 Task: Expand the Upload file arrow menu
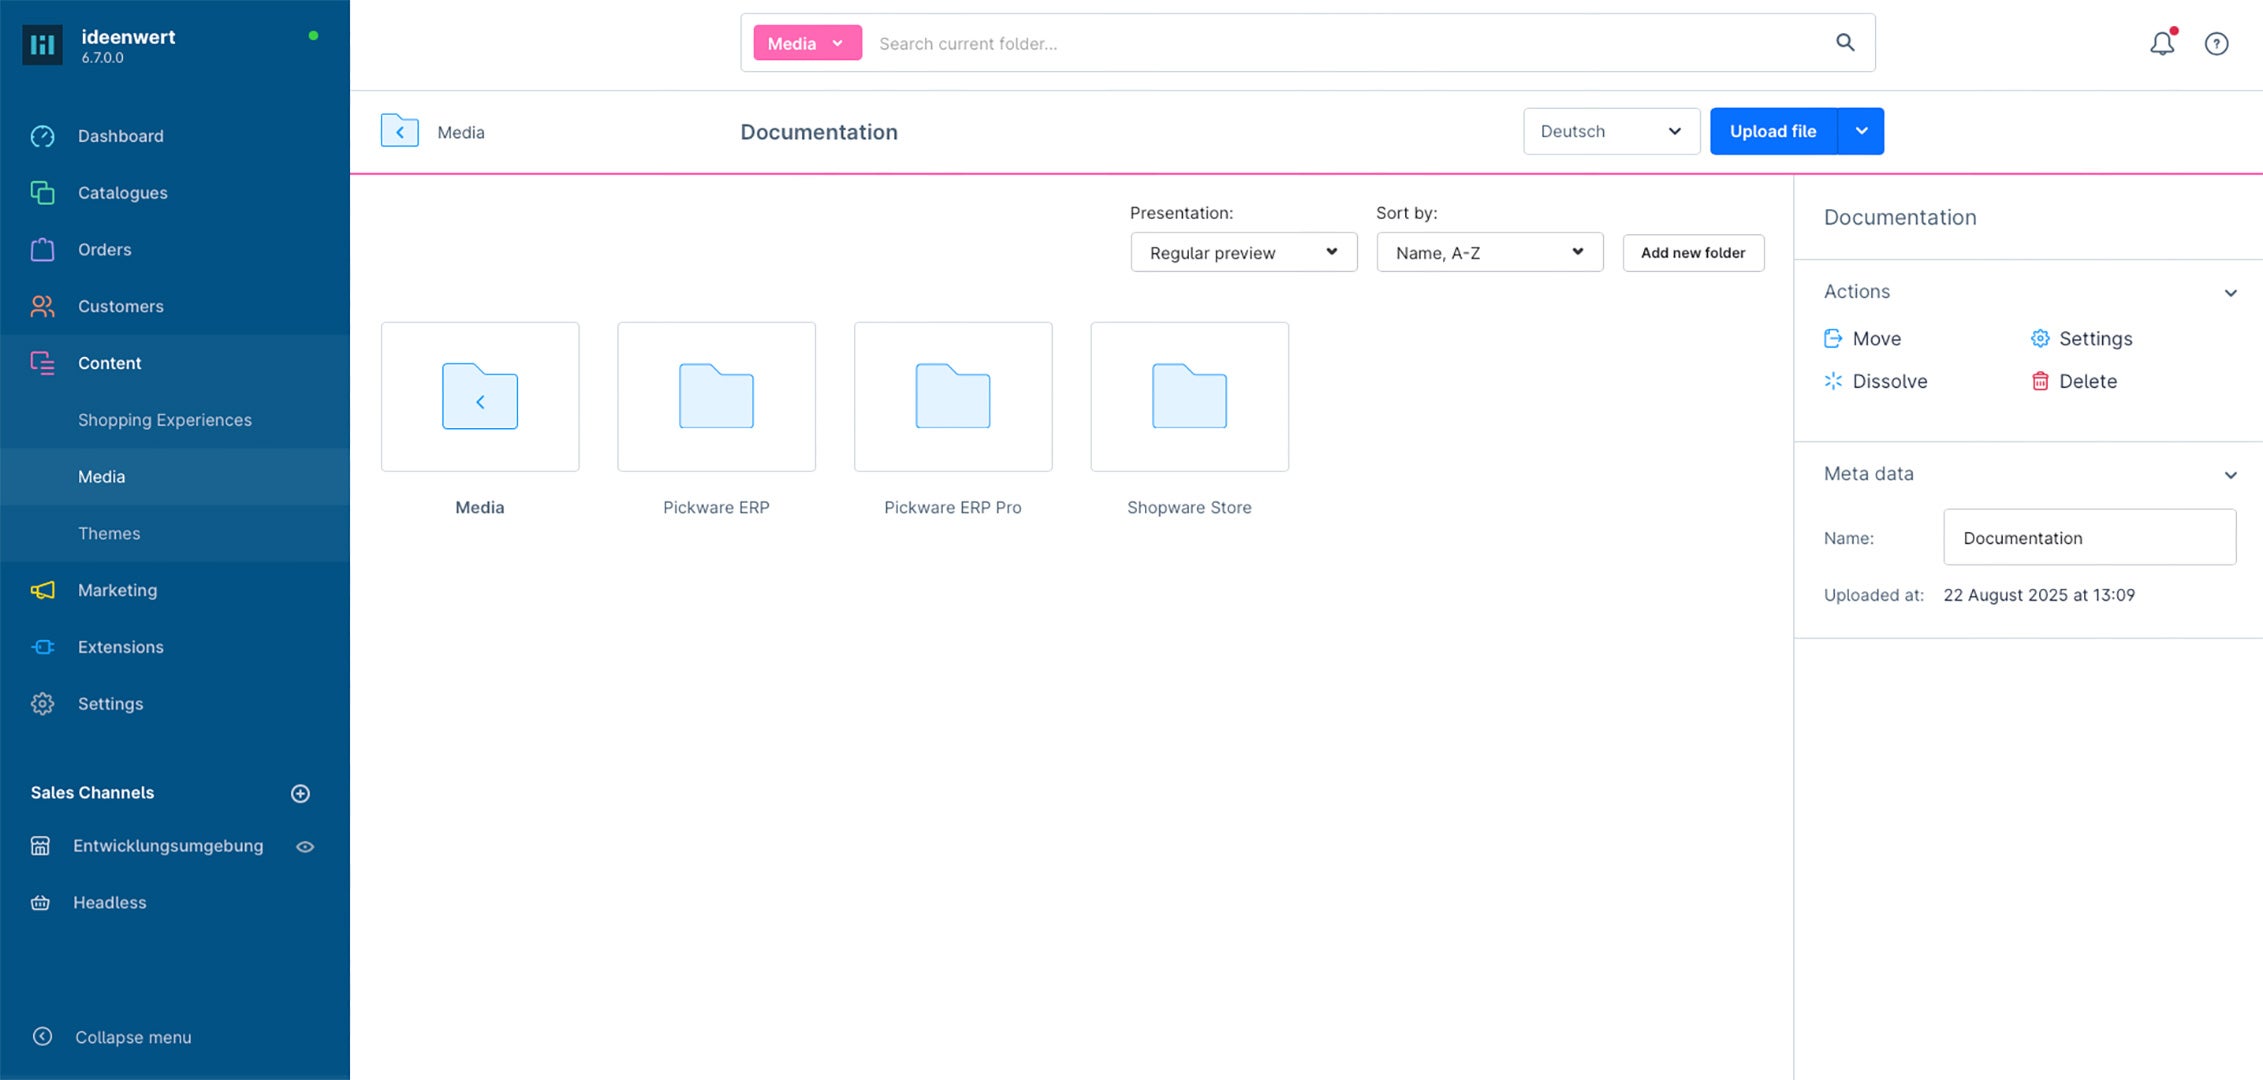1861,131
